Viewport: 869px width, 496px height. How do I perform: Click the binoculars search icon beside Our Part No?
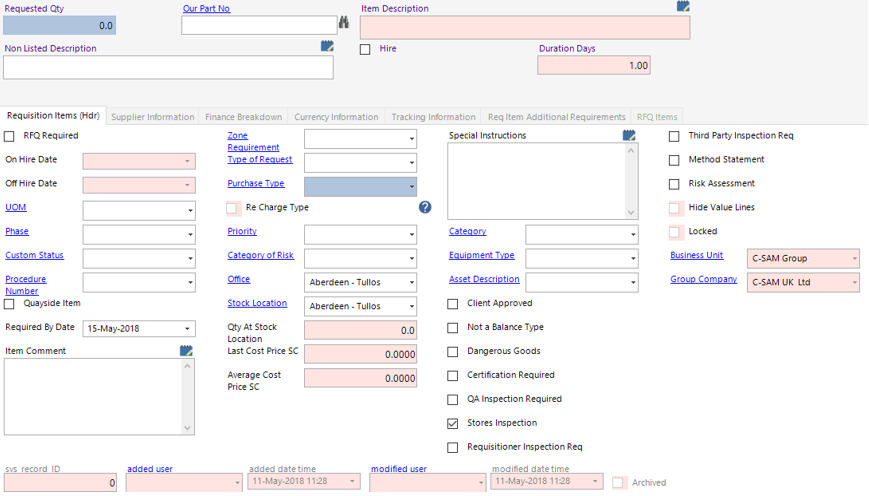(344, 22)
